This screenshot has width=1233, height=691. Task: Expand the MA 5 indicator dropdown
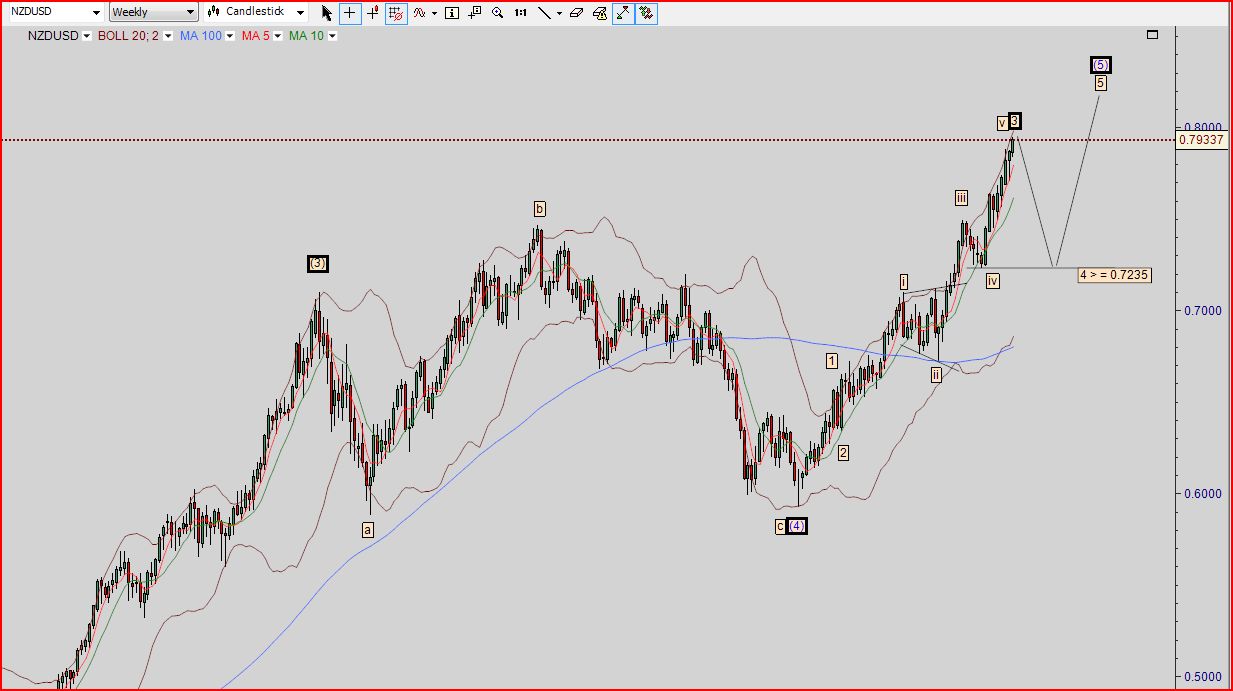(279, 36)
